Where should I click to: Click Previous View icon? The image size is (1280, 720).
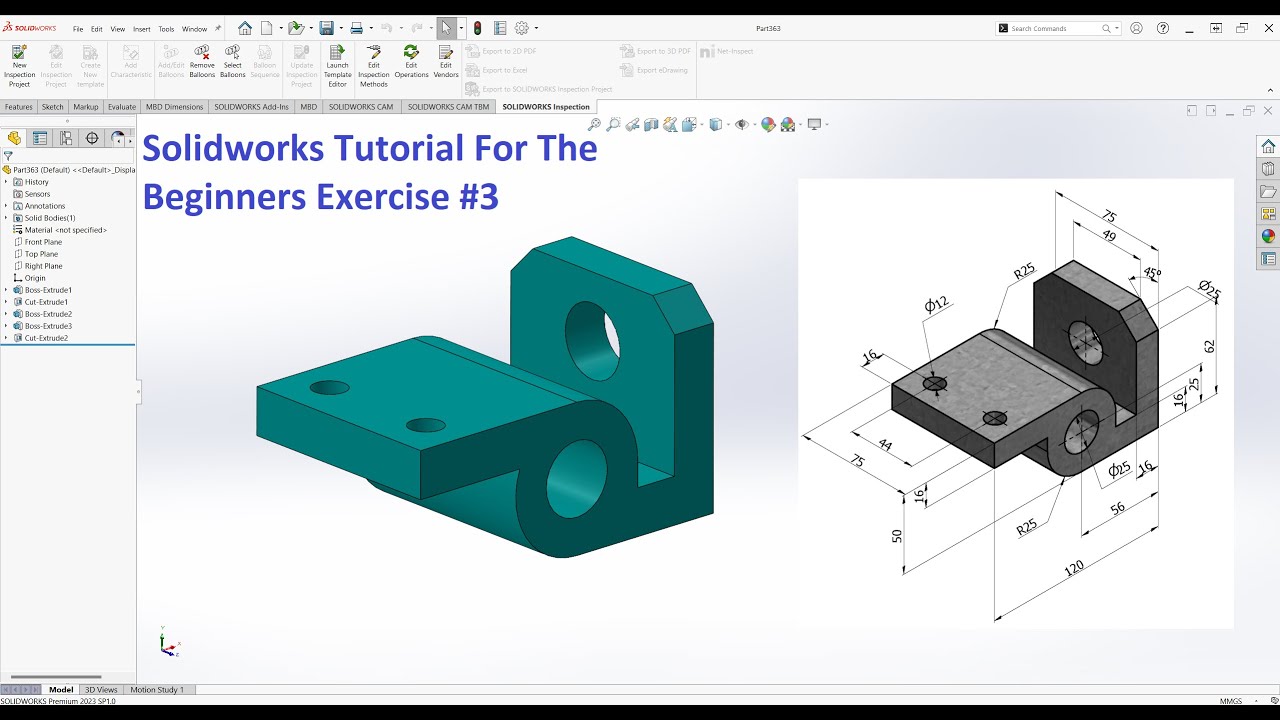tap(632, 125)
